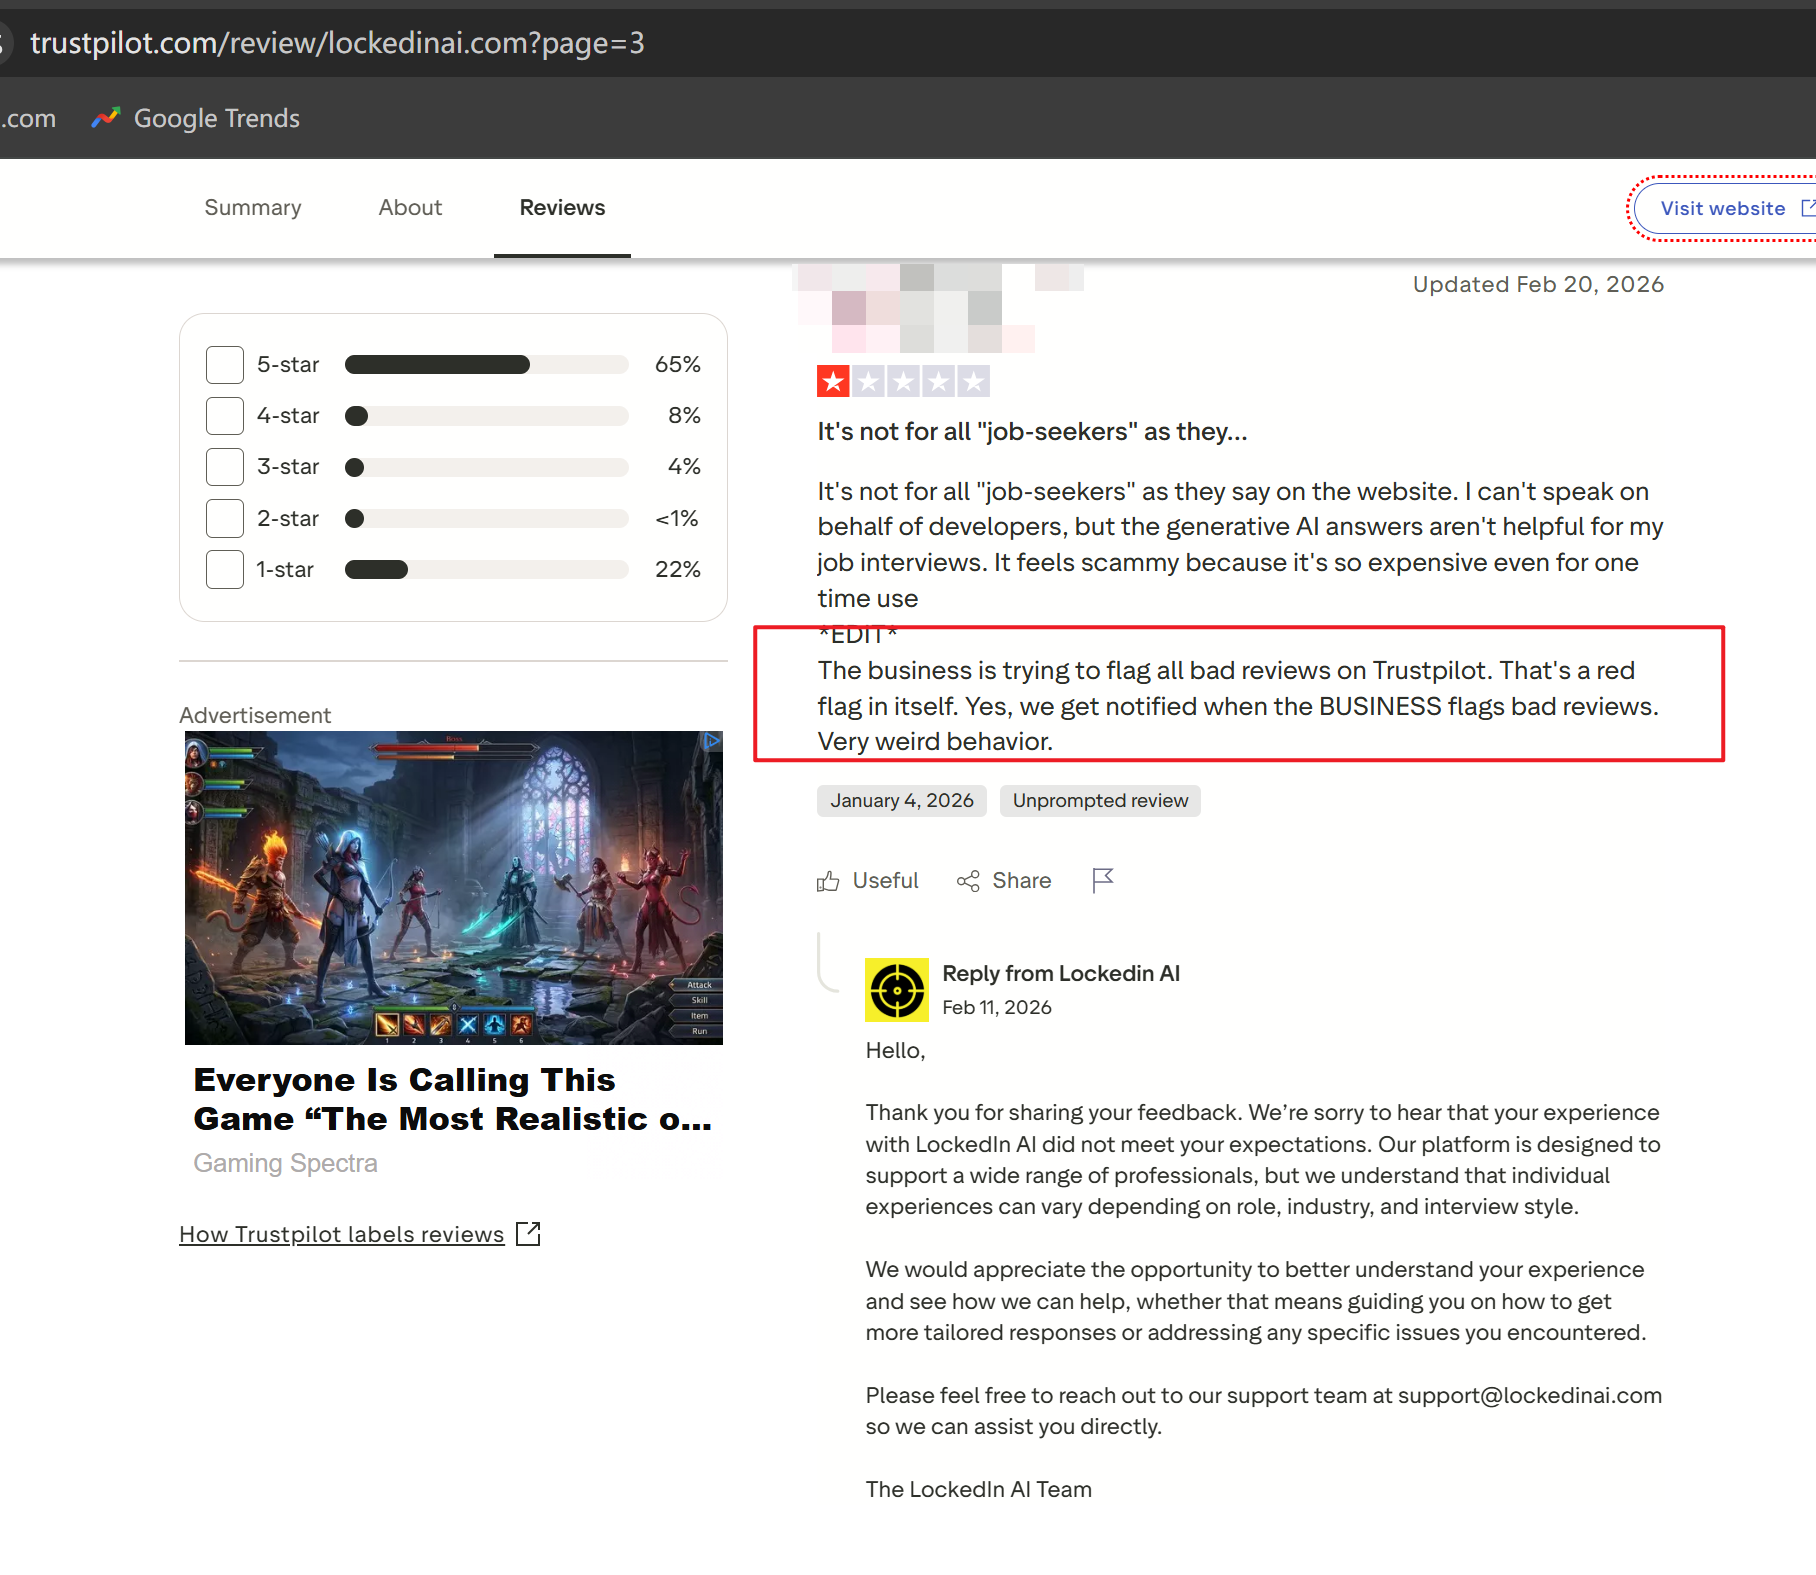Click the January 4, 2026 date tag
The image size is (1816, 1575).
[902, 801]
